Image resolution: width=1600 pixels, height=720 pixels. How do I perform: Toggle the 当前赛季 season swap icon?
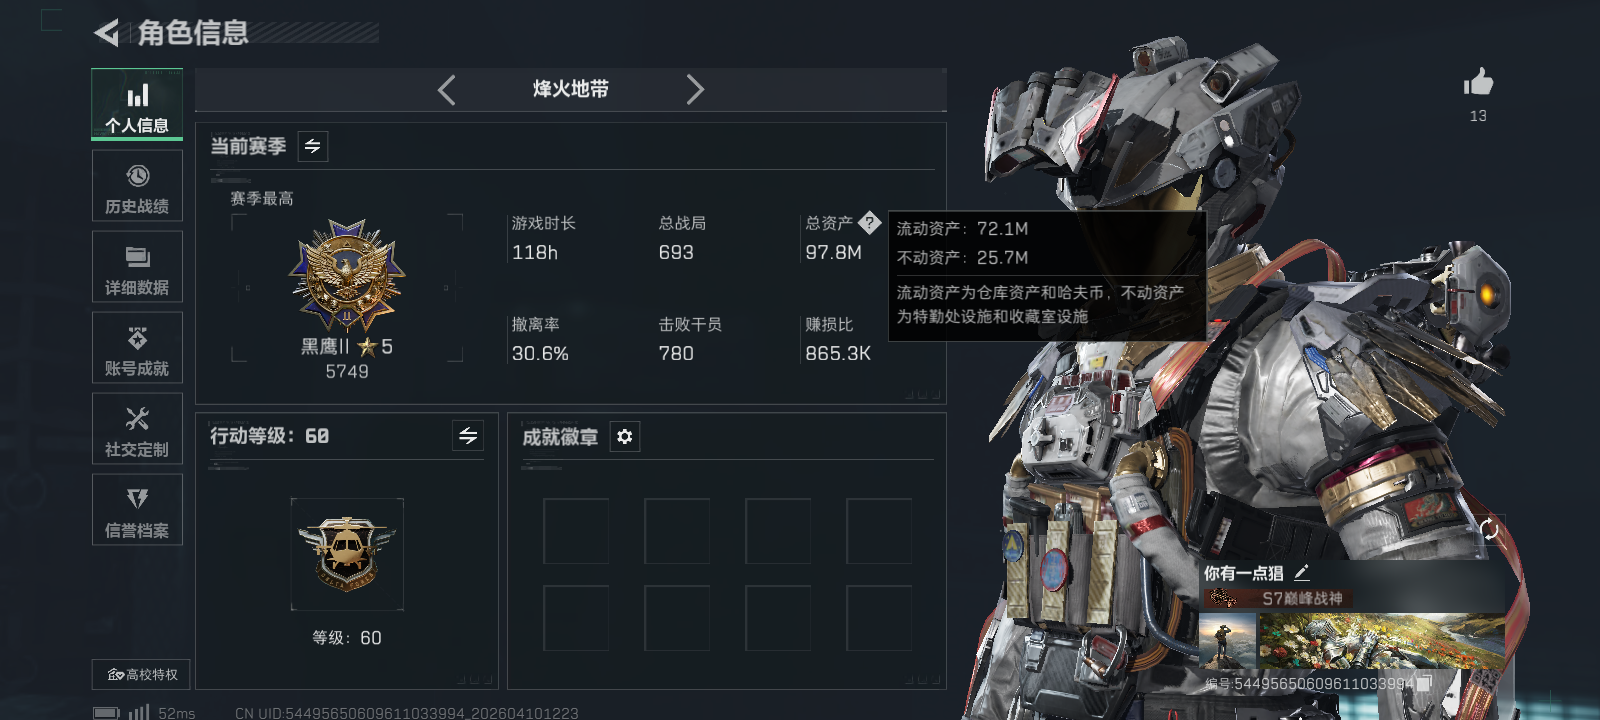click(x=313, y=147)
